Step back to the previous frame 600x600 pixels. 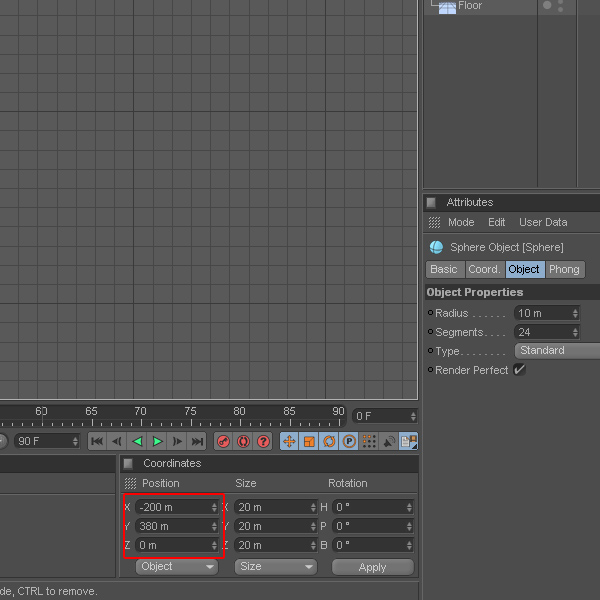click(x=117, y=441)
